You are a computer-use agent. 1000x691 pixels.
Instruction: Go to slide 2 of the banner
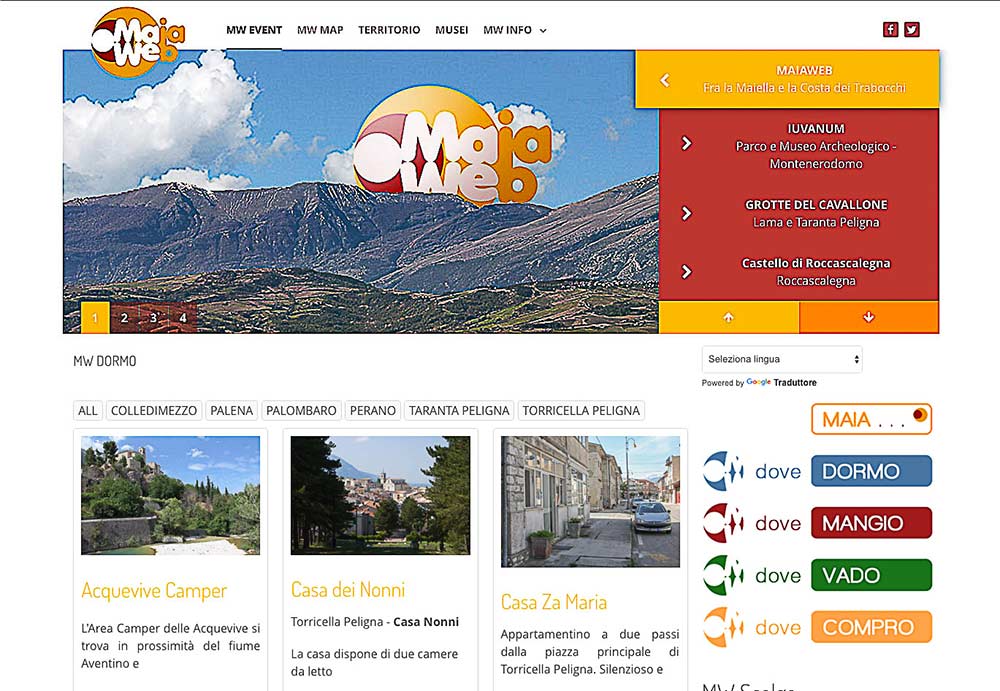coord(124,318)
